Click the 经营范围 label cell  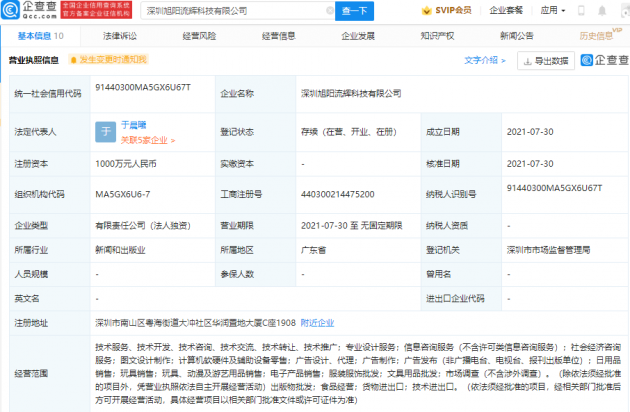coord(50,373)
